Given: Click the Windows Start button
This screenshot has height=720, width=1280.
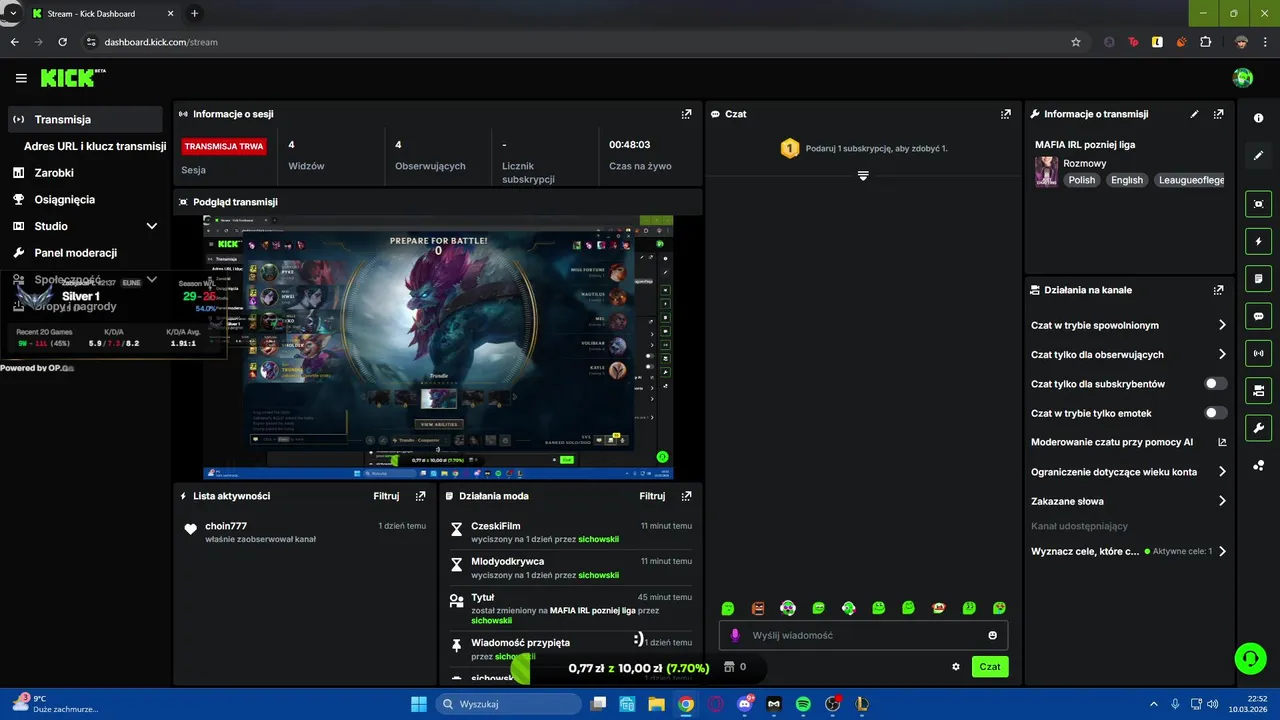Looking at the screenshot, I should 418,704.
